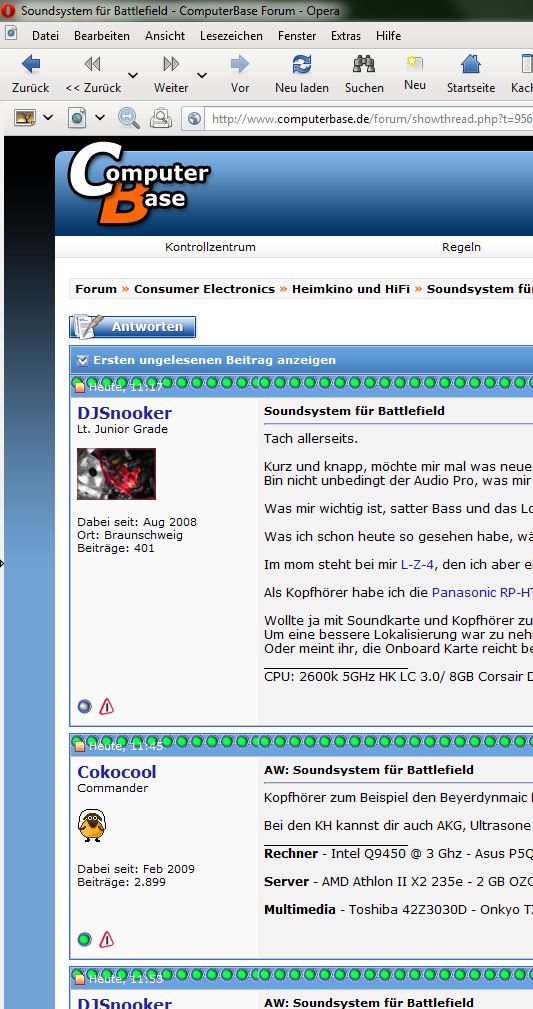Click the rewind '<< Zurück' button

coord(93,74)
